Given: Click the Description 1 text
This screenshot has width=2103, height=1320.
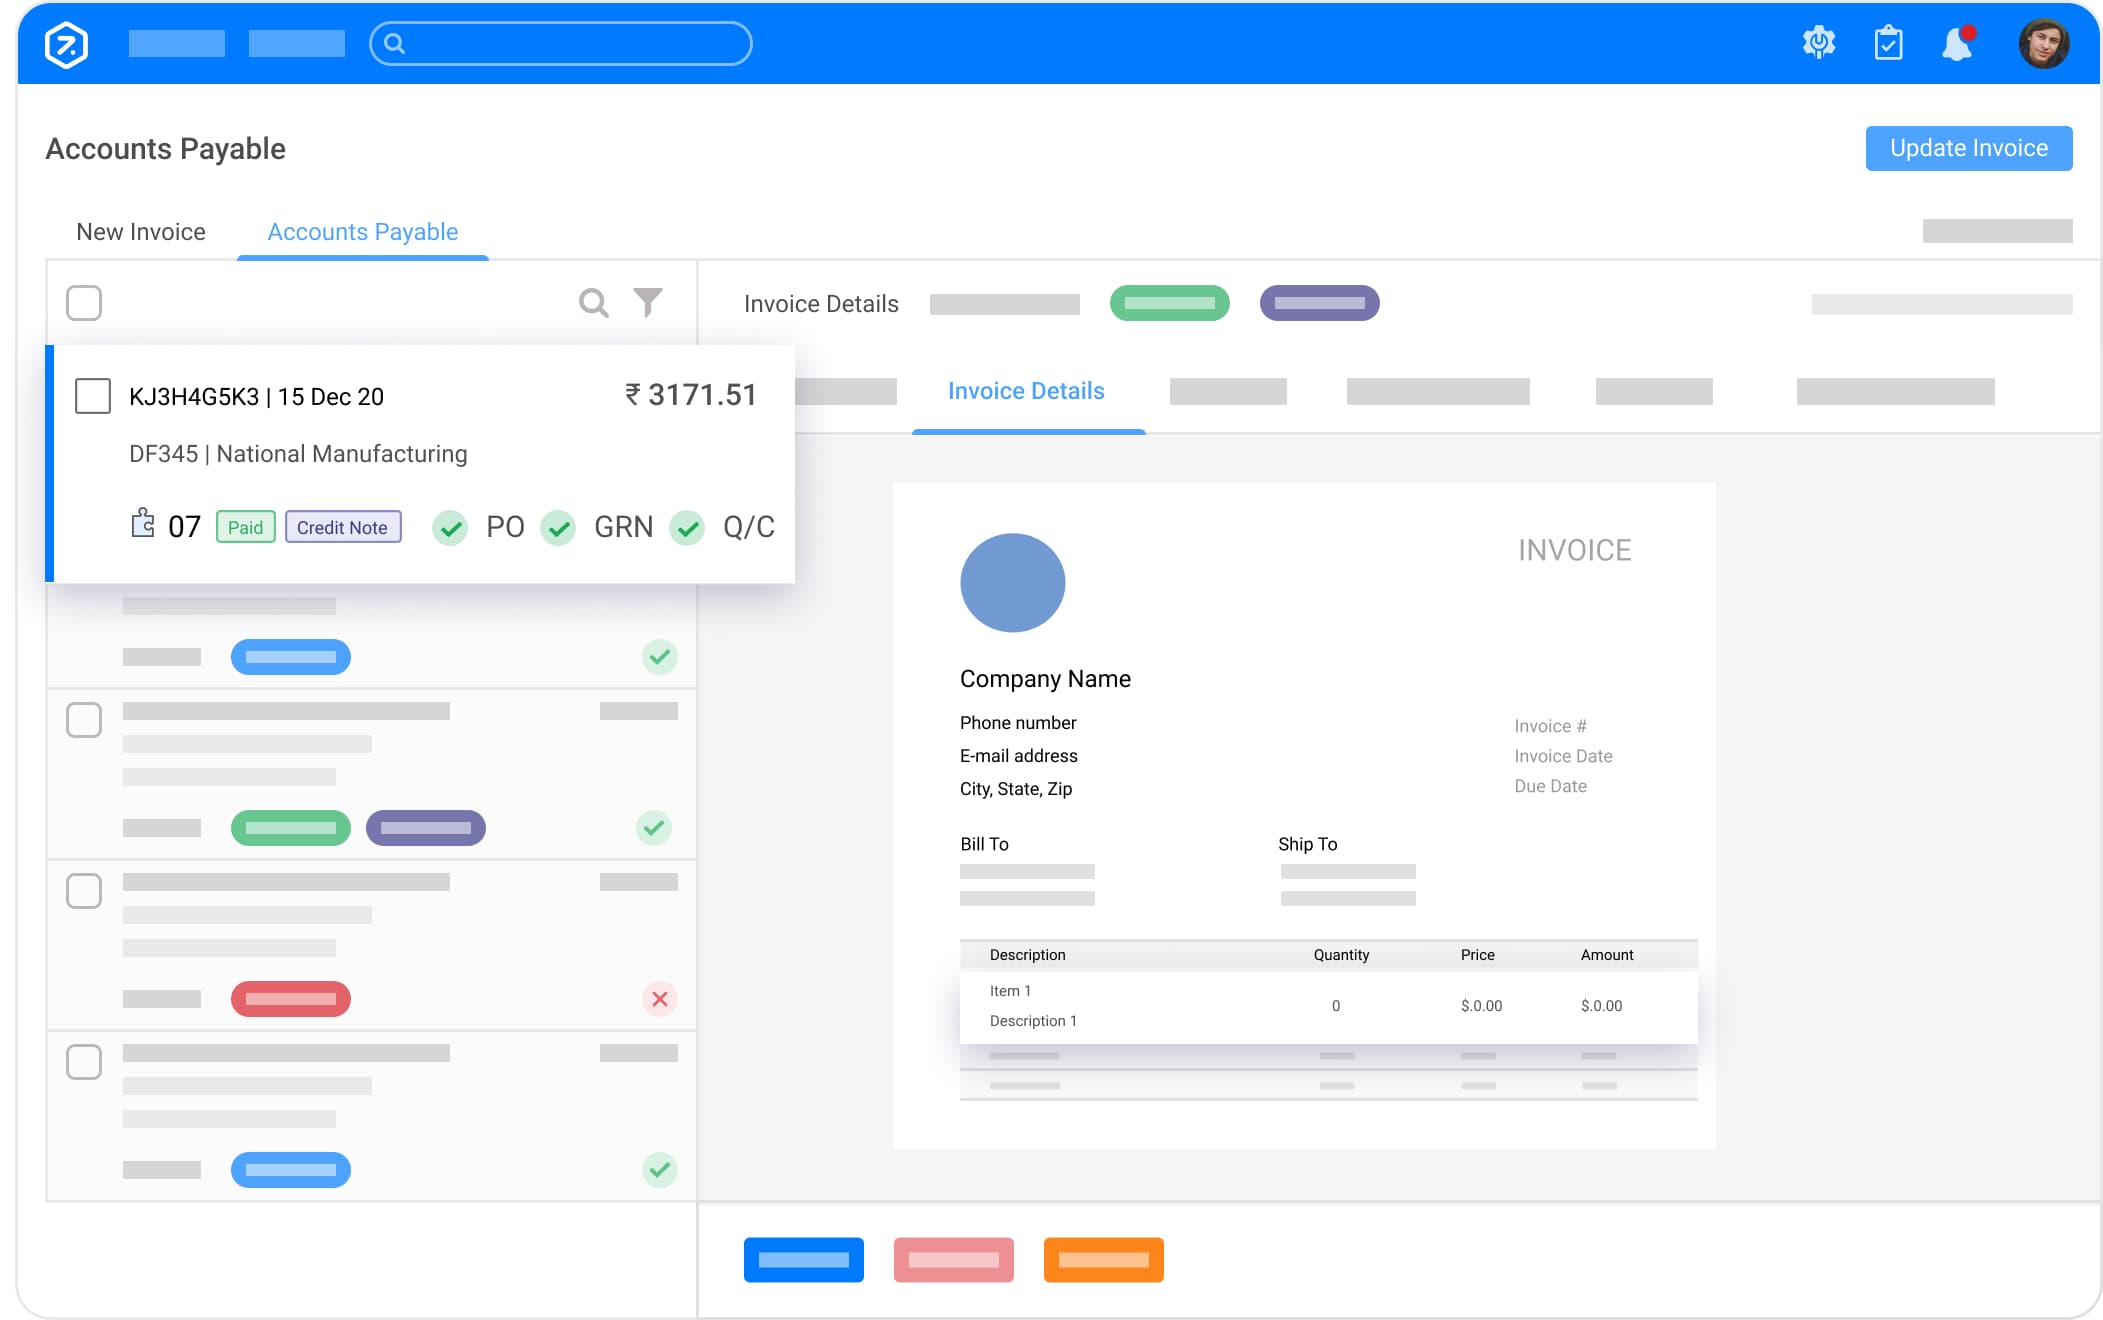Looking at the screenshot, I should 1033,1021.
